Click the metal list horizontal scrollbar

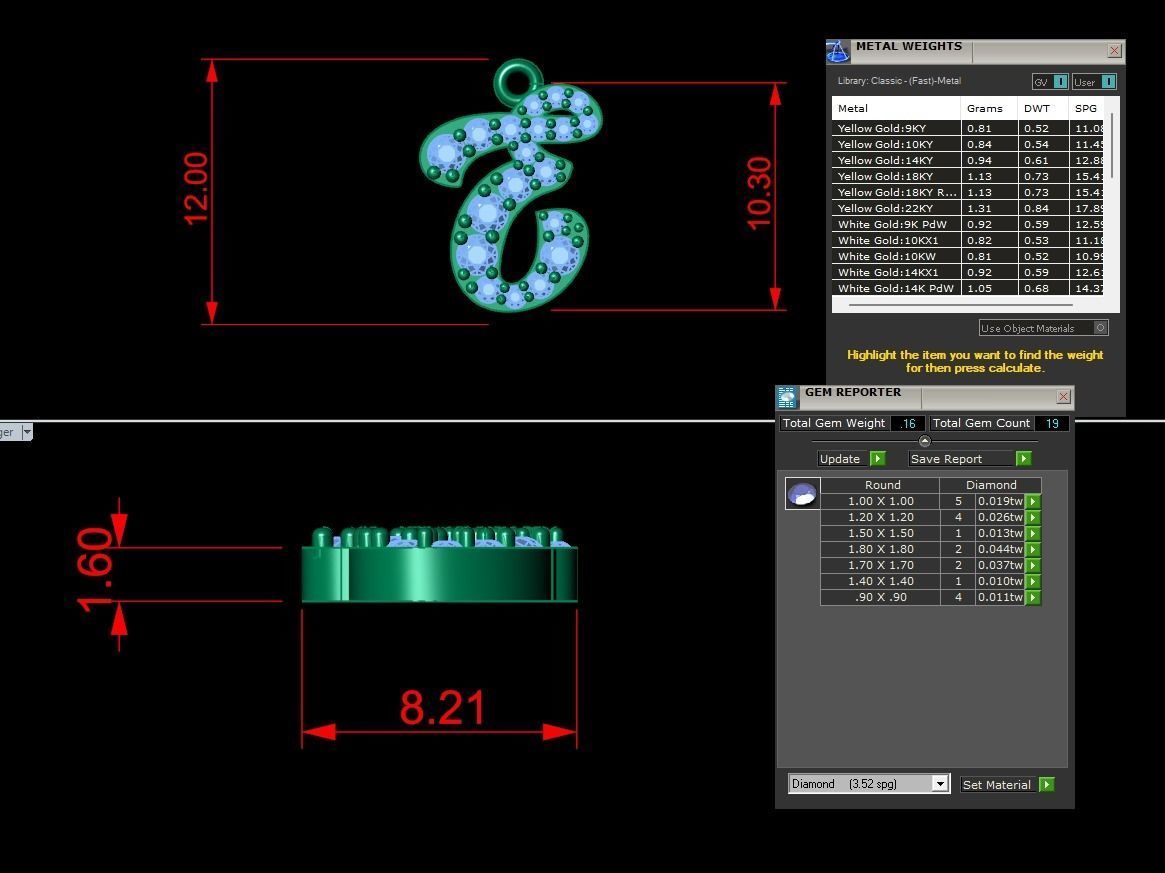click(961, 305)
